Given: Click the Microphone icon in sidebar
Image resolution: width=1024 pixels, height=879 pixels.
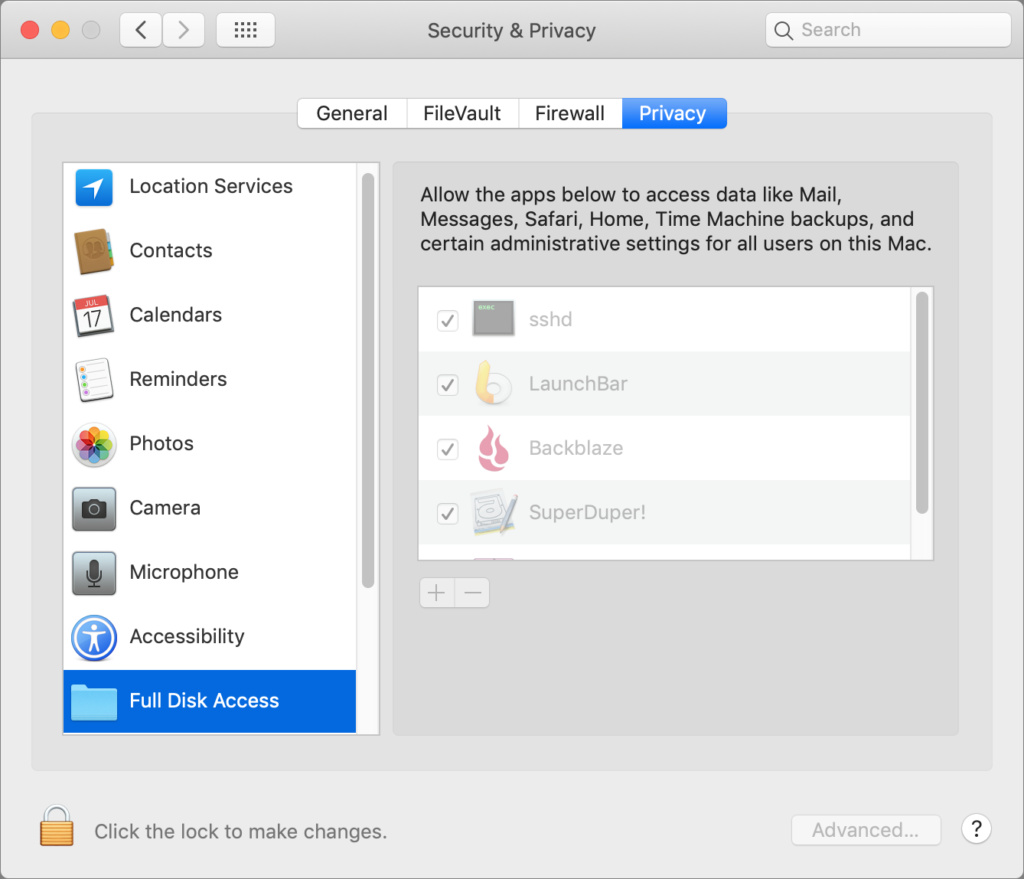Looking at the screenshot, I should point(93,573).
